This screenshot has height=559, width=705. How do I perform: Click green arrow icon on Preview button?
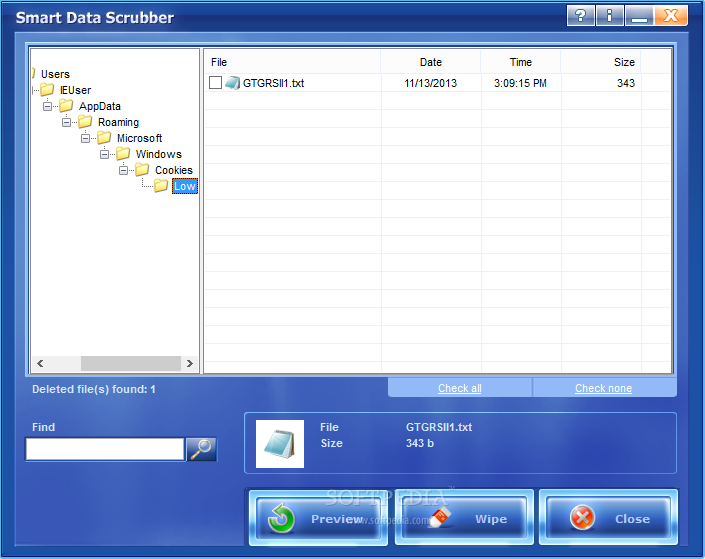coord(281,518)
